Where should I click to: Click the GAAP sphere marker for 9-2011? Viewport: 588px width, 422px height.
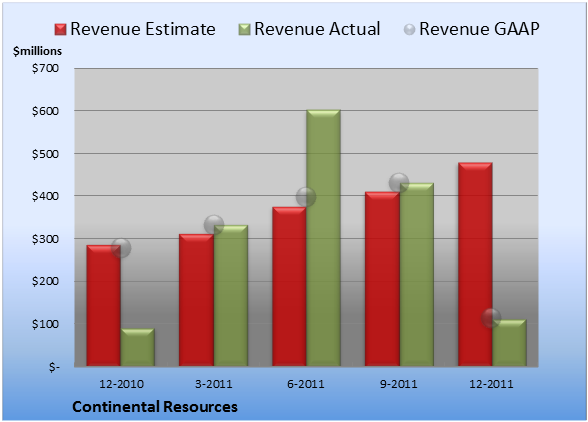point(399,183)
